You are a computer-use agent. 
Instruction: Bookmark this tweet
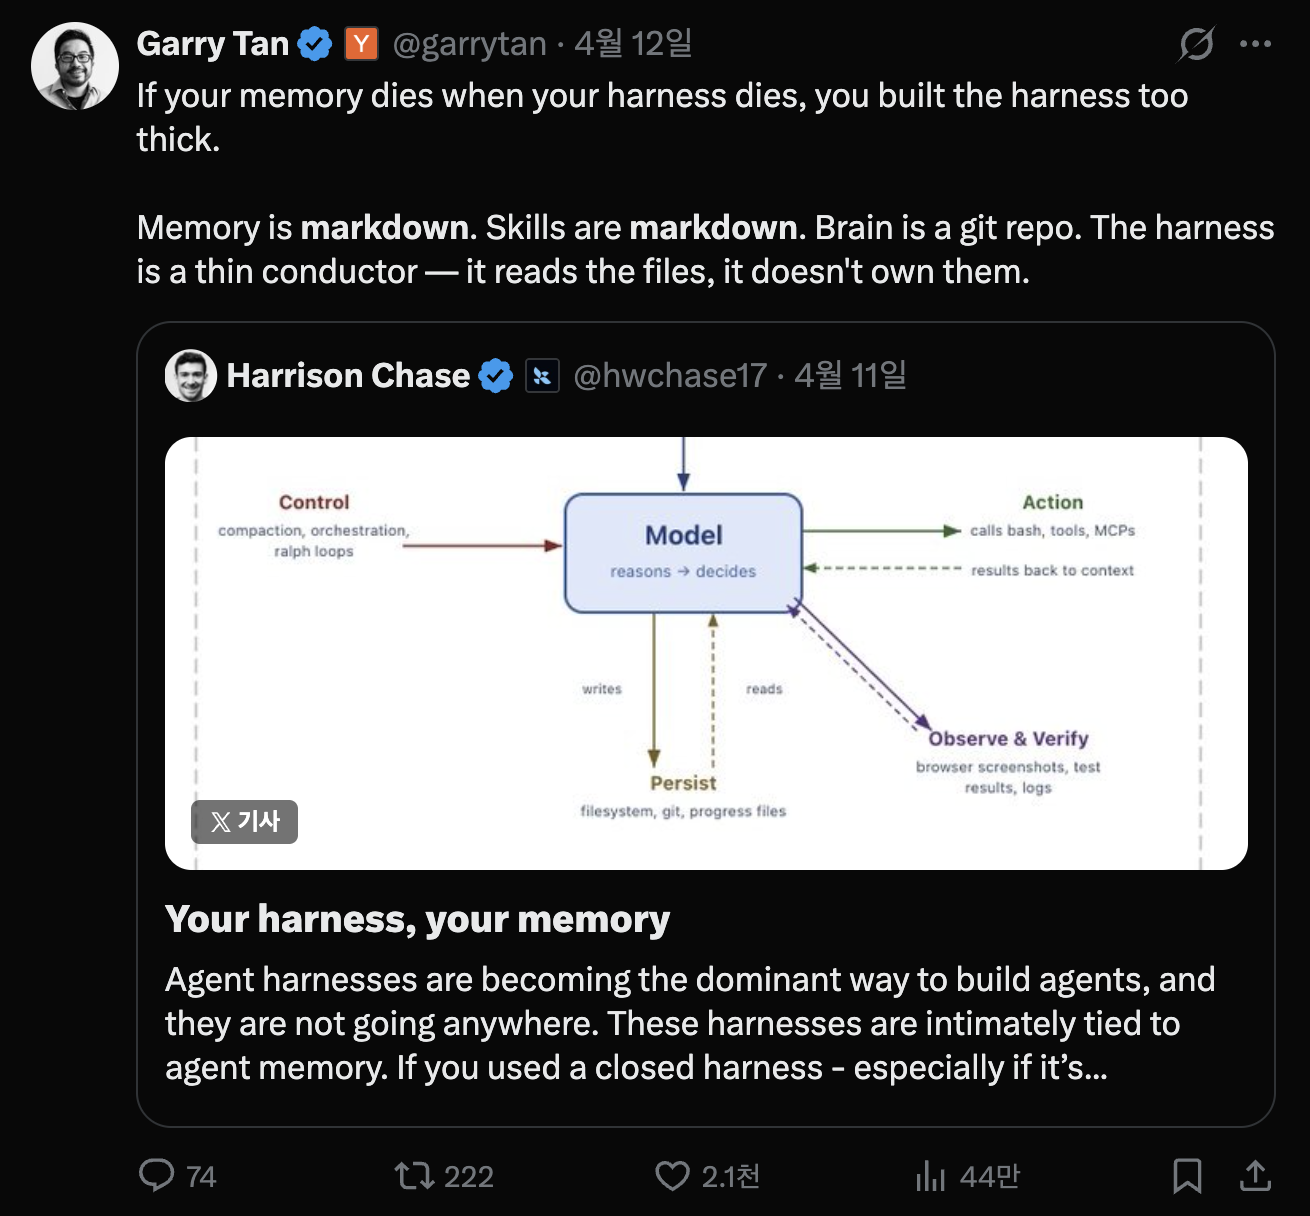tap(1187, 1176)
